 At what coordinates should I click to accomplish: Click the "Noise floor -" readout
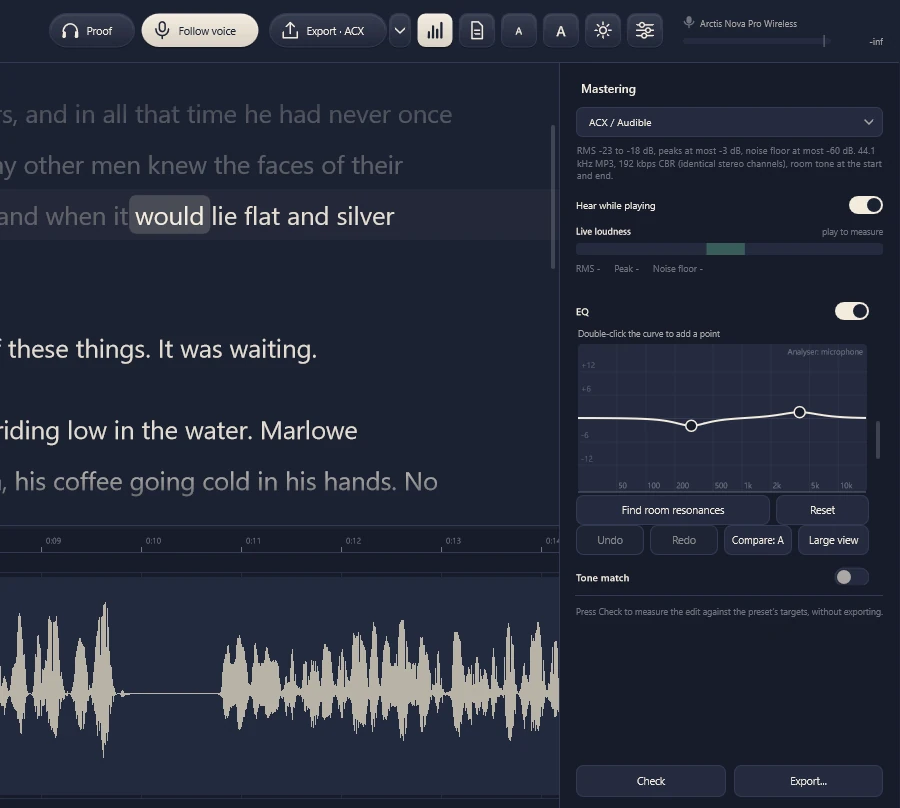click(677, 269)
